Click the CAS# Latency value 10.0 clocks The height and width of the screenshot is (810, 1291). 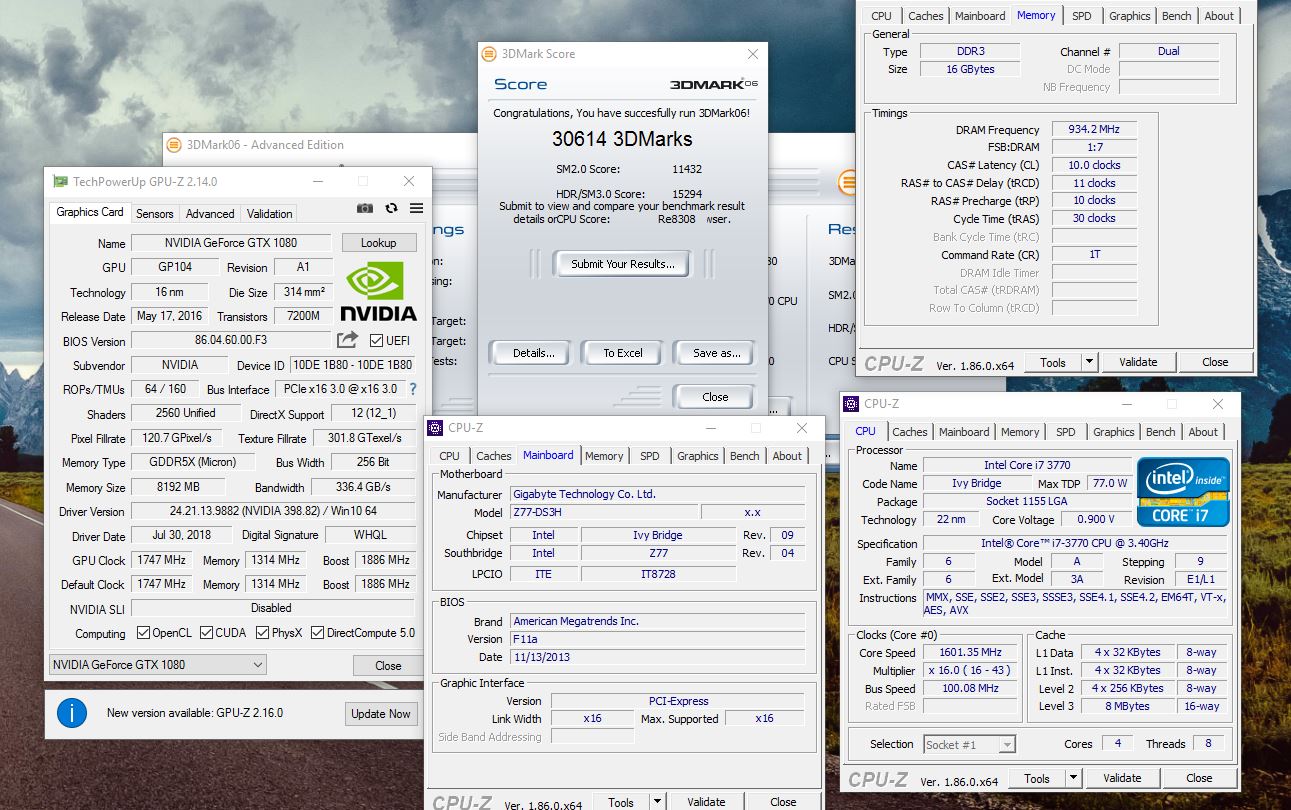tap(1094, 165)
